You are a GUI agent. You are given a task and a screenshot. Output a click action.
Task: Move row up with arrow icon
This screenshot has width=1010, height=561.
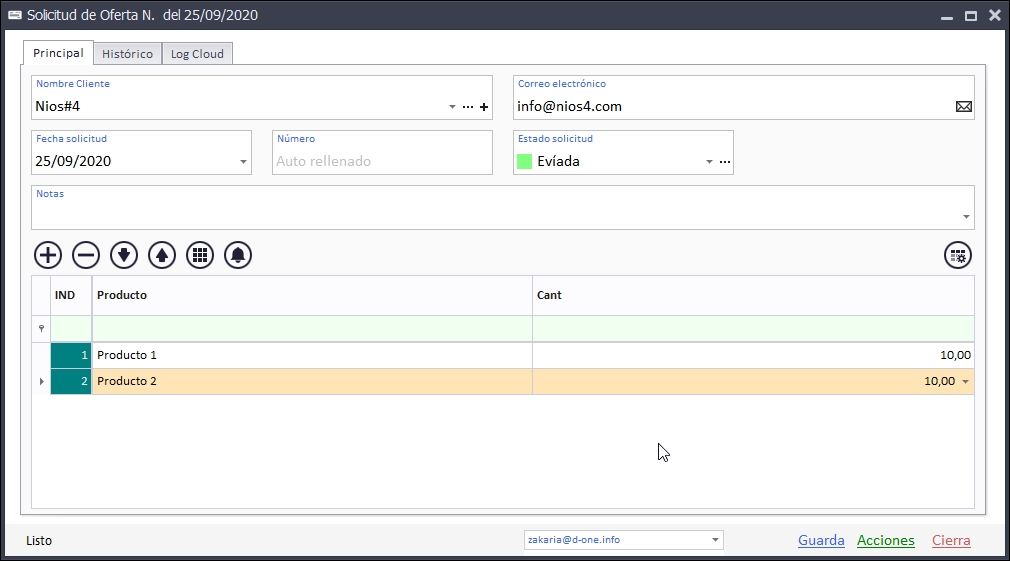162,255
